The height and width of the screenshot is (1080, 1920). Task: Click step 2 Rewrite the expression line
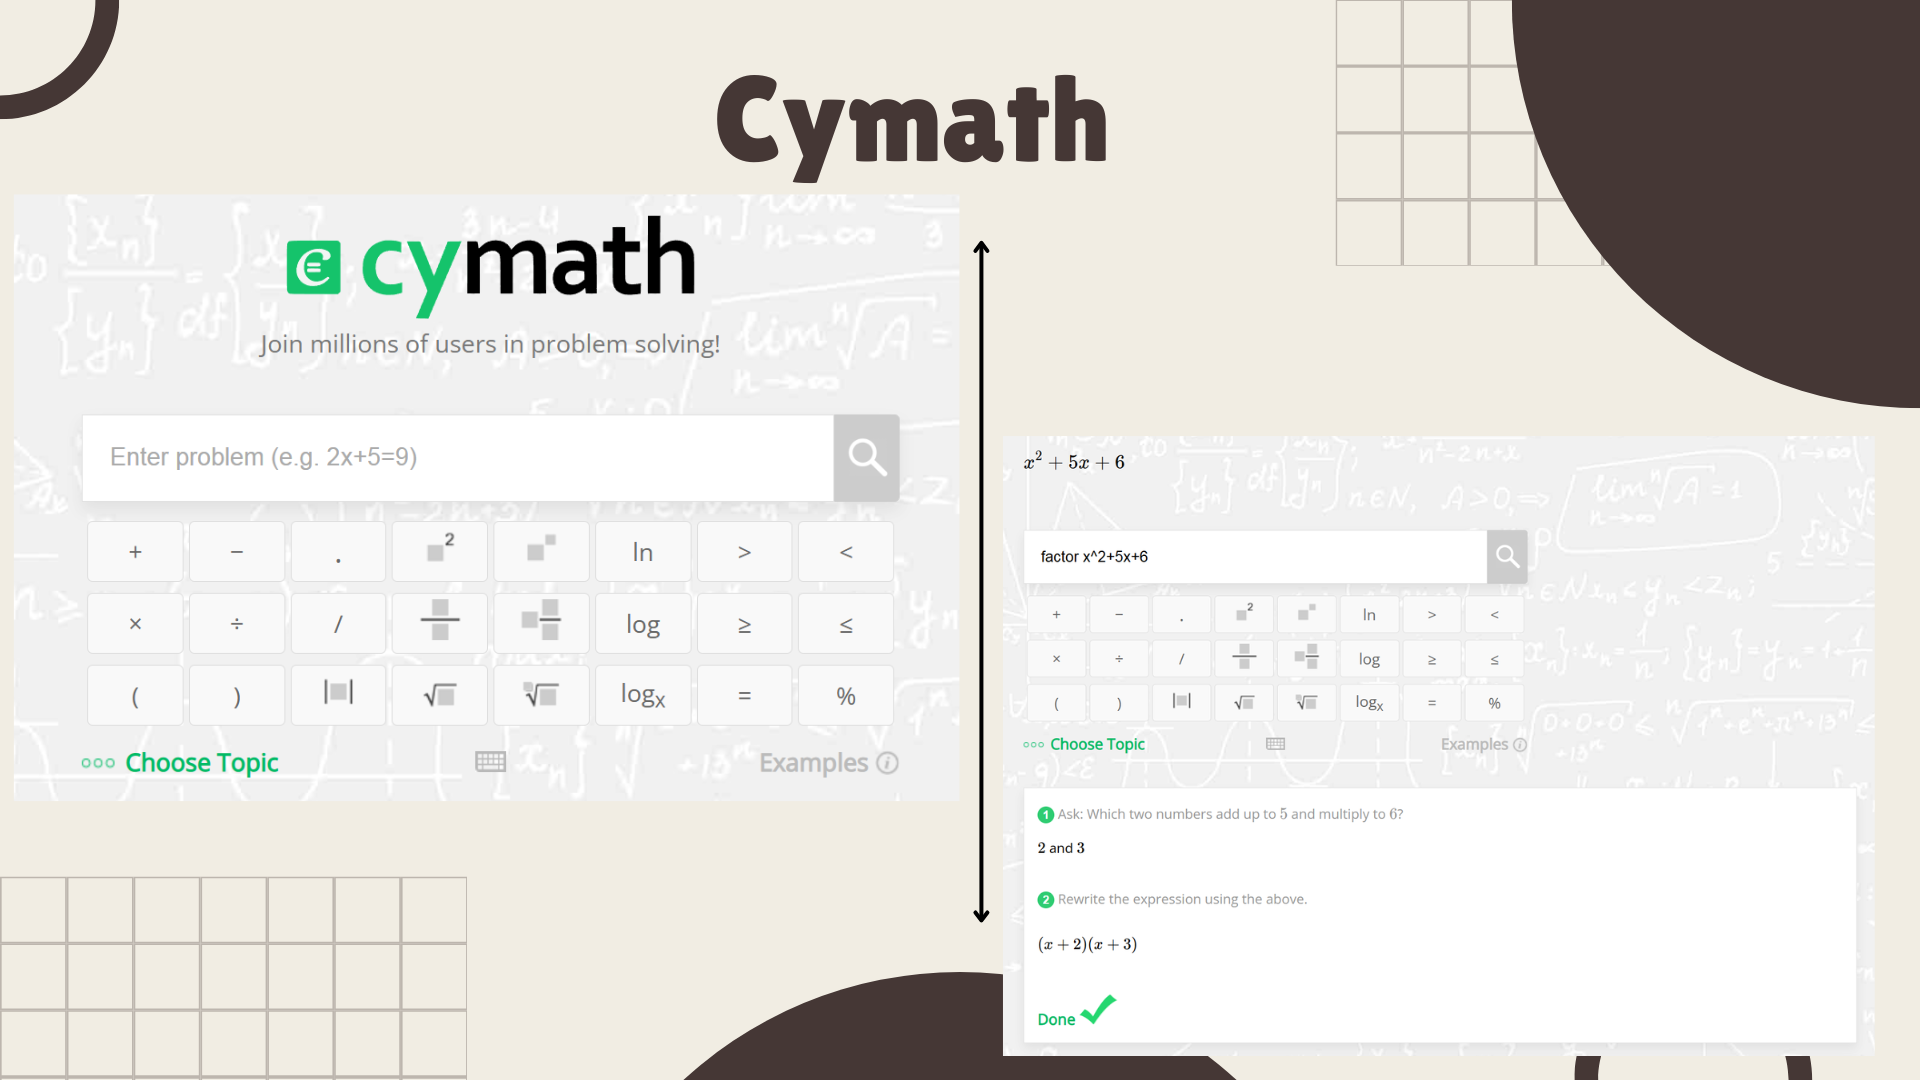pos(1172,899)
